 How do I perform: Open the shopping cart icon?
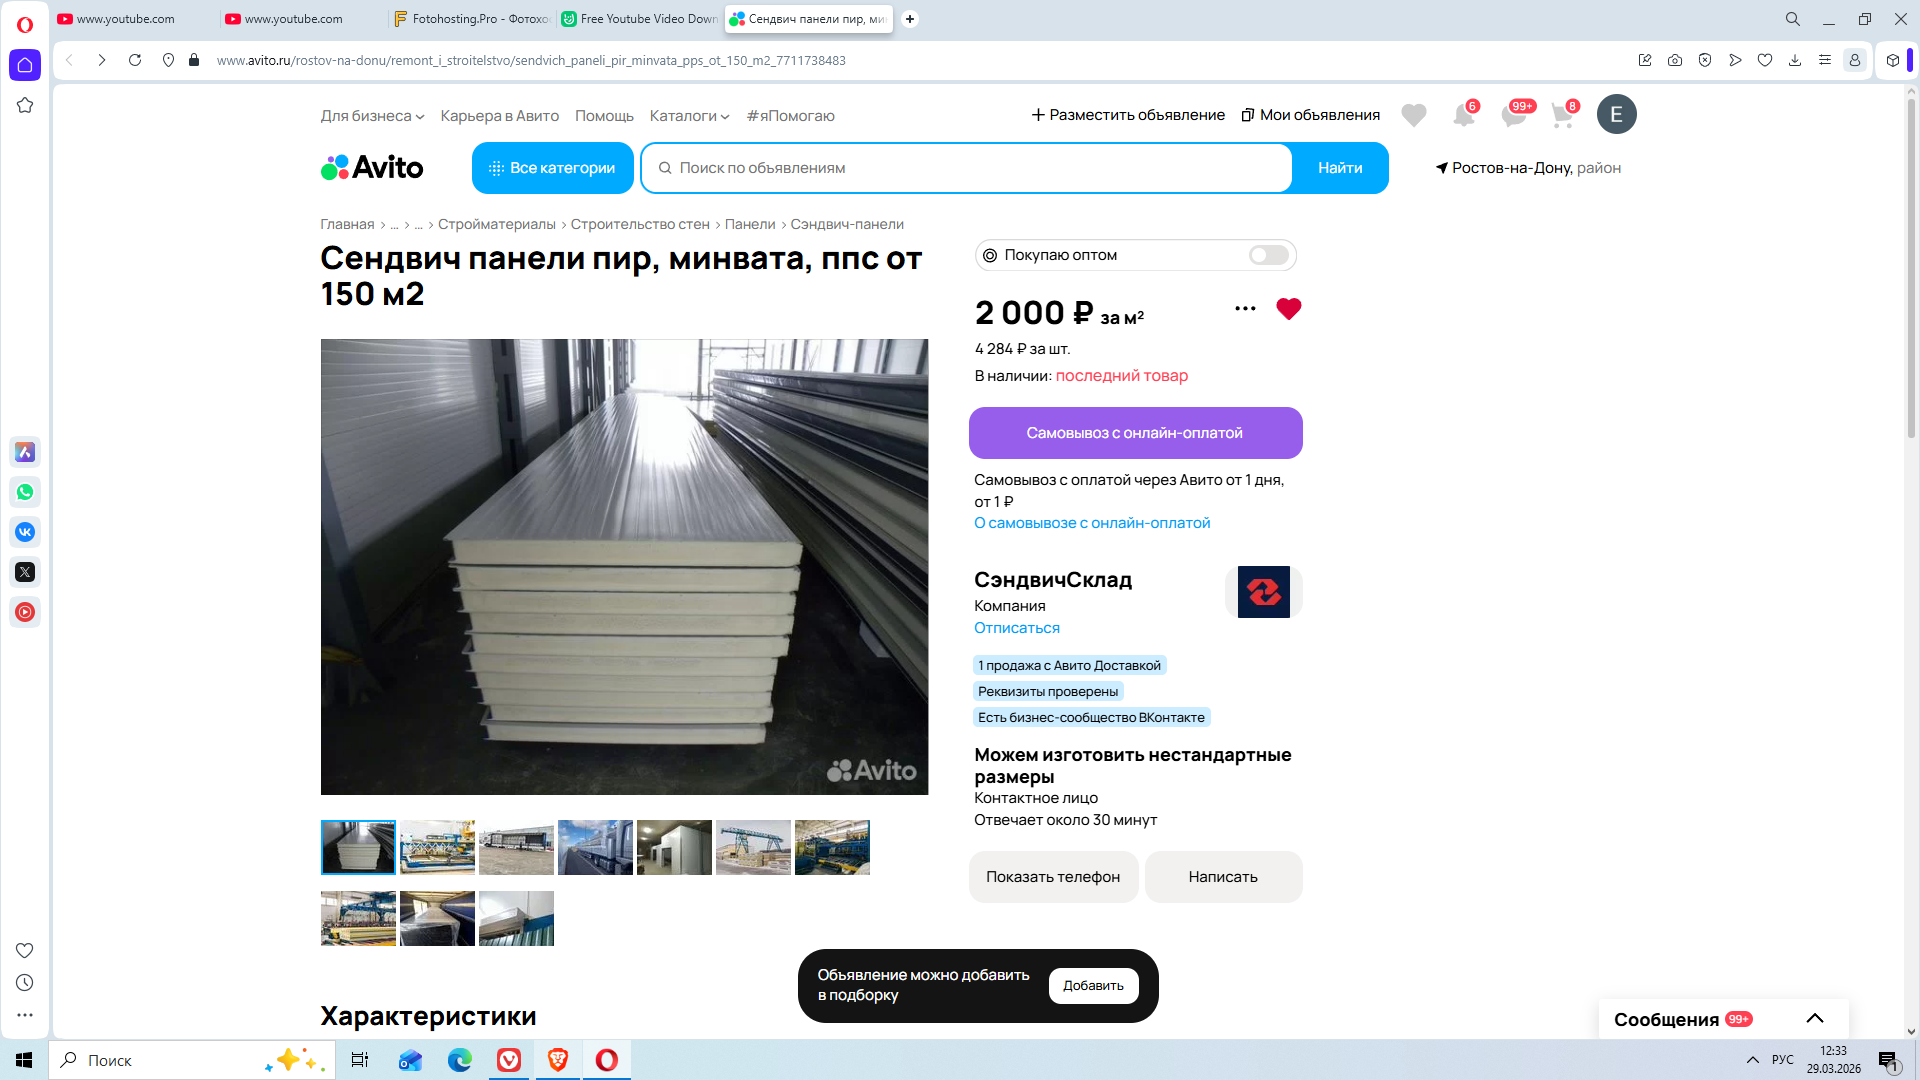(1562, 115)
